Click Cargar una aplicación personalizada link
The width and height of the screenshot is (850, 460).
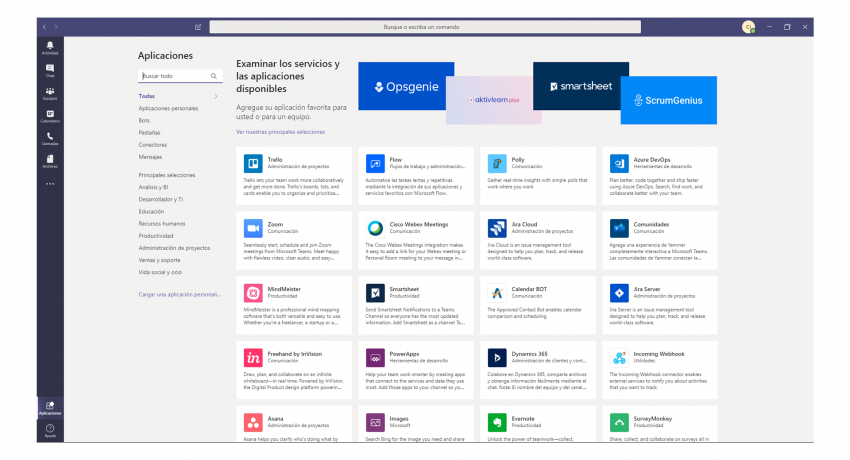[180, 295]
